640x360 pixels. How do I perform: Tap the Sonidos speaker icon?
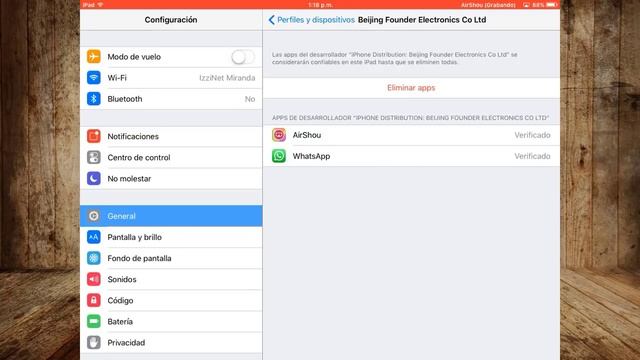tap(93, 279)
